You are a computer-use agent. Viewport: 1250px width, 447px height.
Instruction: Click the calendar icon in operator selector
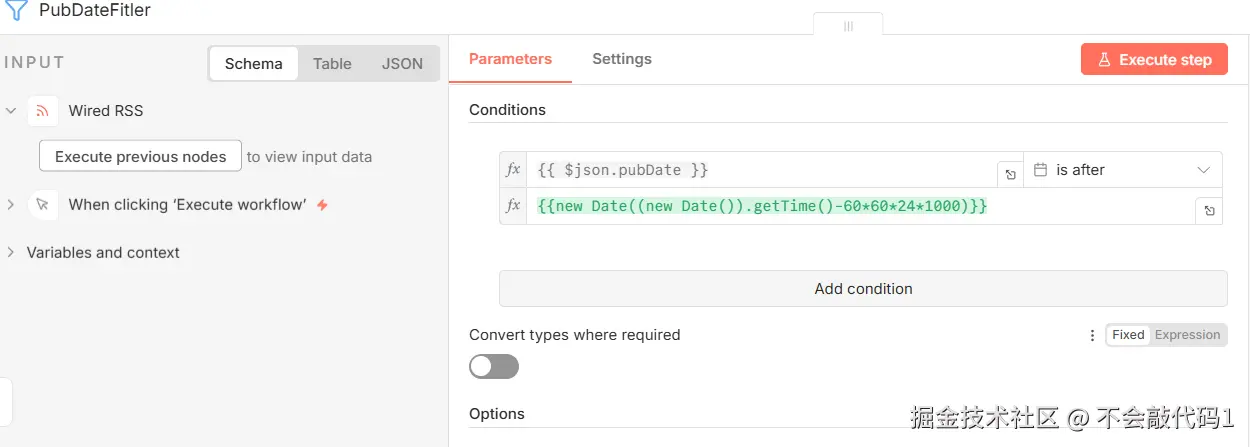coord(1040,170)
